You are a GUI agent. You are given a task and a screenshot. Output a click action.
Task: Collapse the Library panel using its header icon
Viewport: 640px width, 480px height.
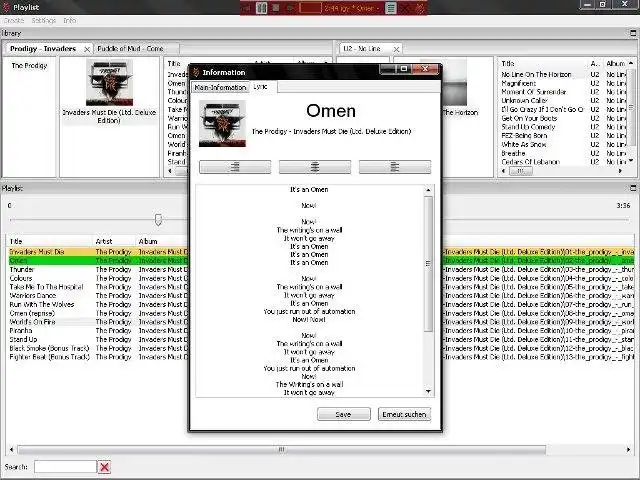coord(633,33)
